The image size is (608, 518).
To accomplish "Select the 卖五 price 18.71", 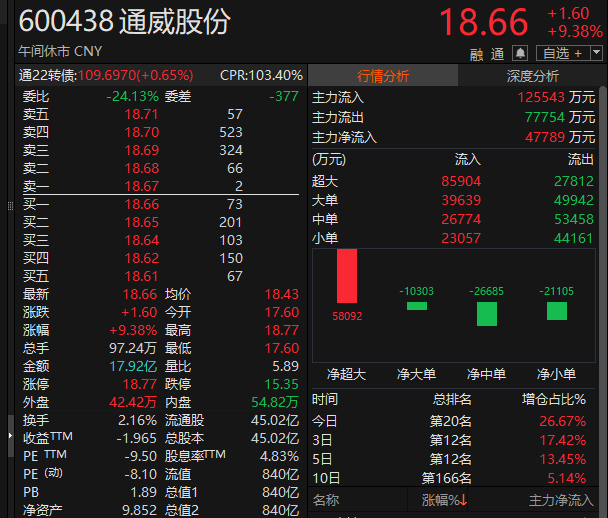I will (x=142, y=114).
